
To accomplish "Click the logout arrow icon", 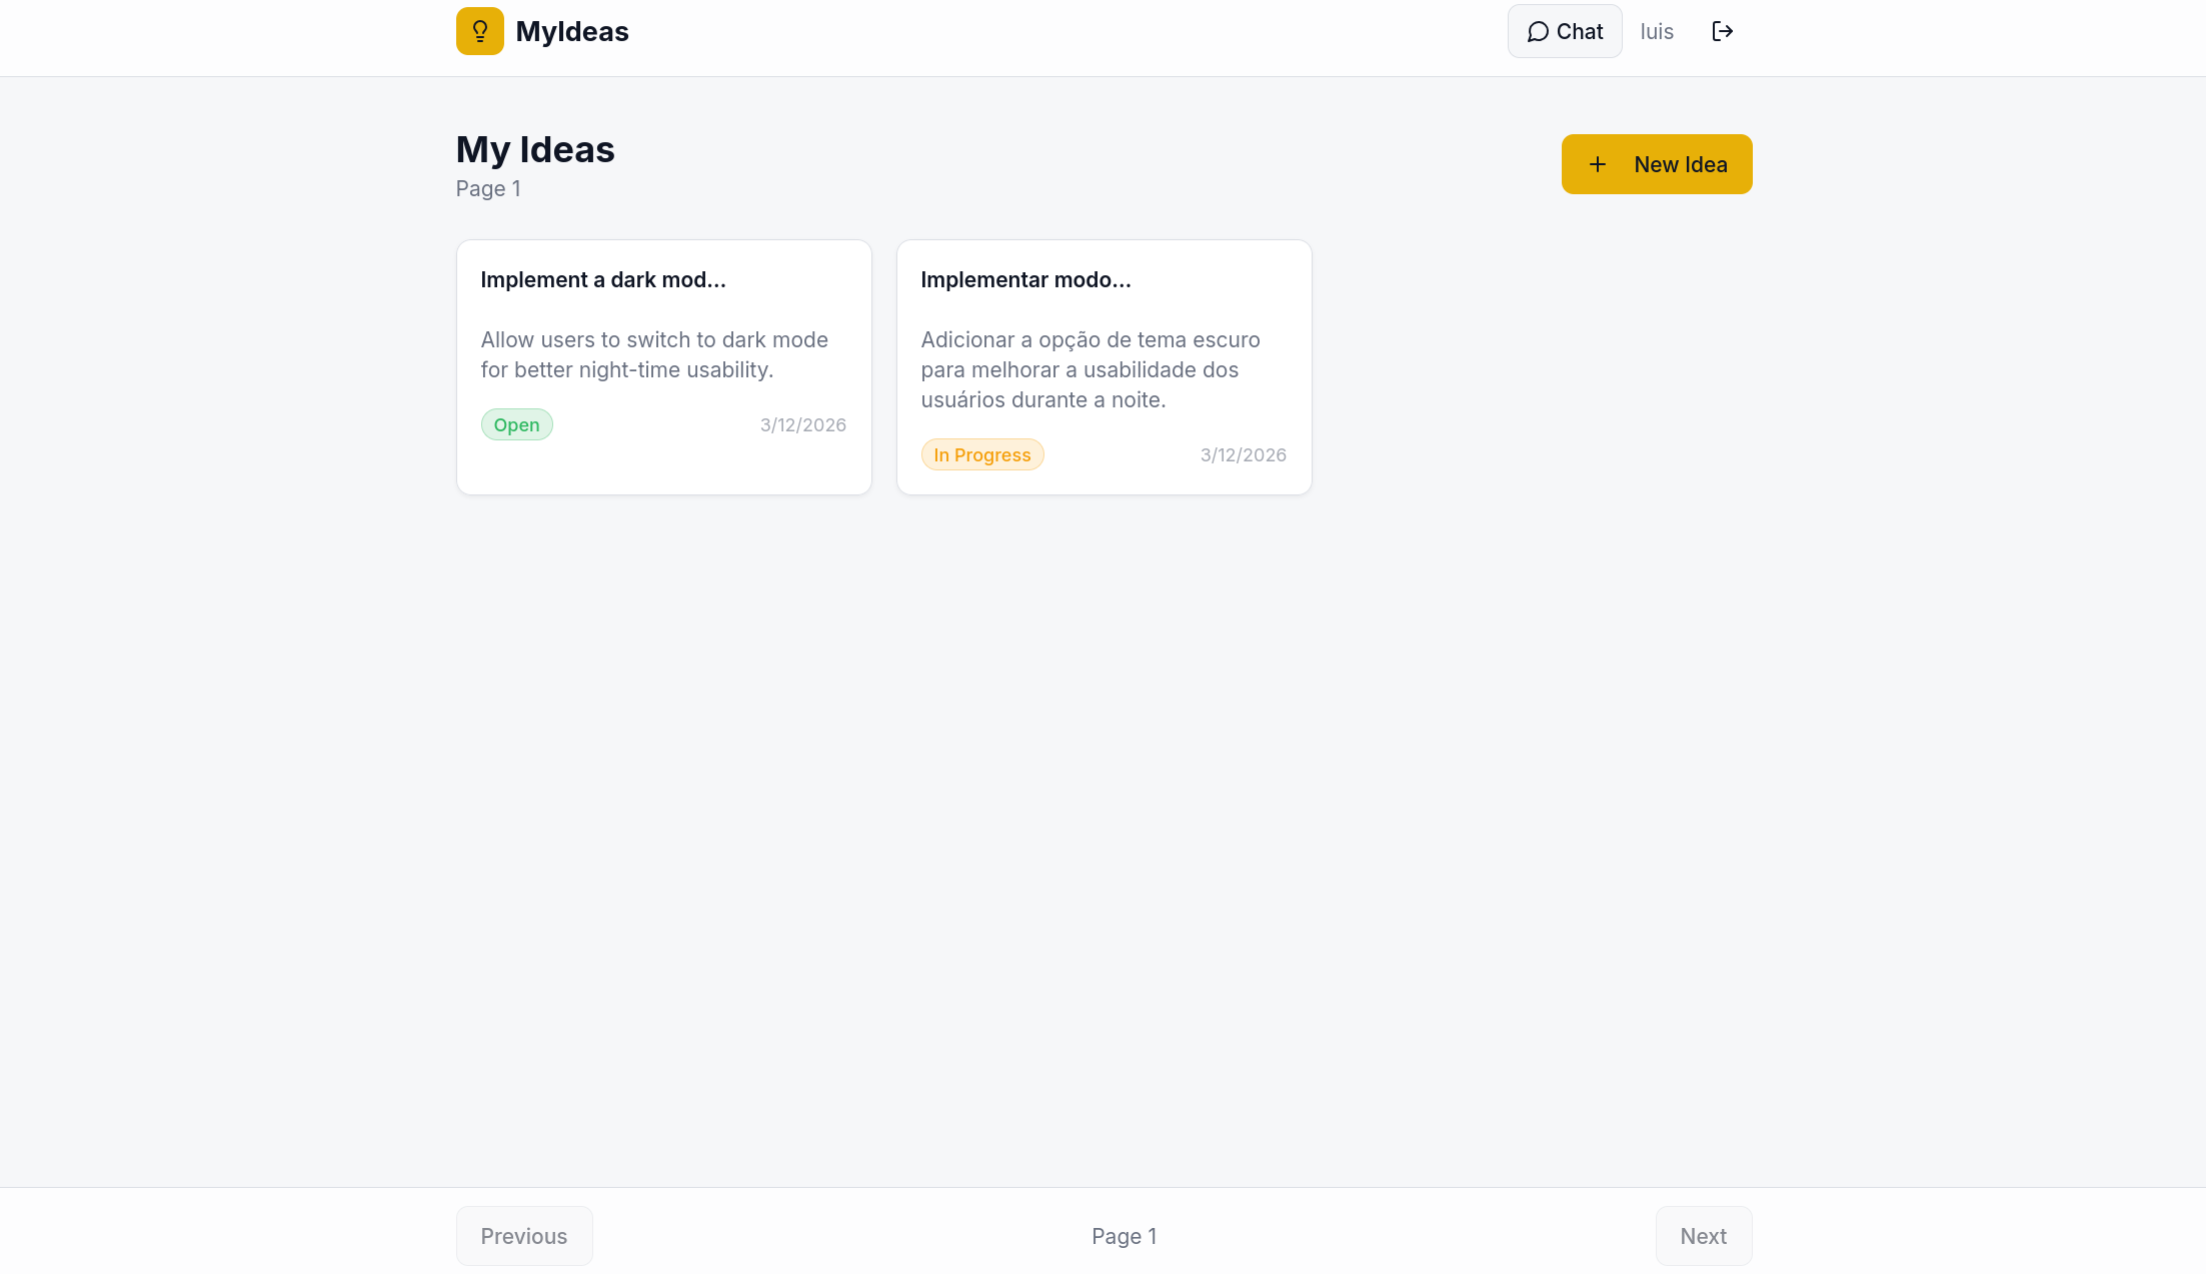I will (1722, 31).
